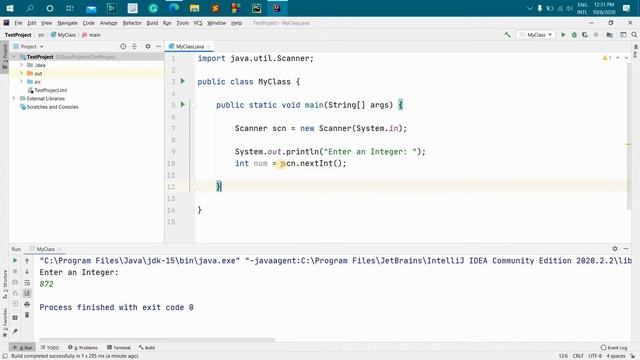Screen dimensions: 640x360
Task: Open the File menu
Action: tap(18, 23)
